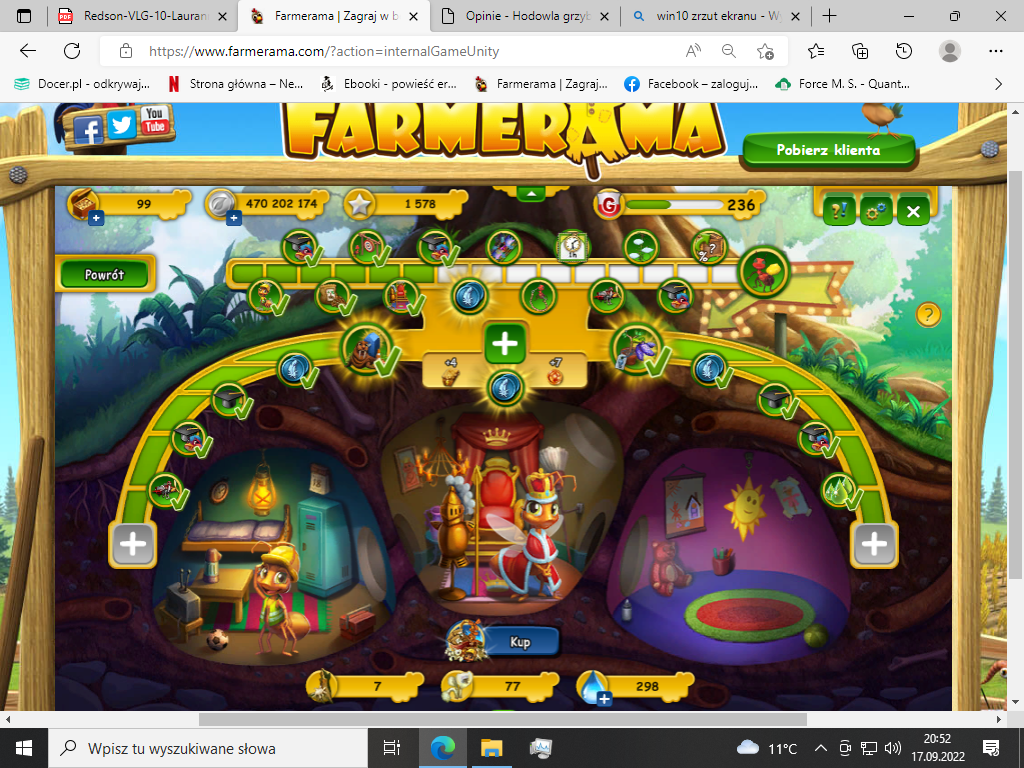Viewport: 1024px width, 768px height.
Task: Close the ant hill window with X
Action: coord(913,211)
